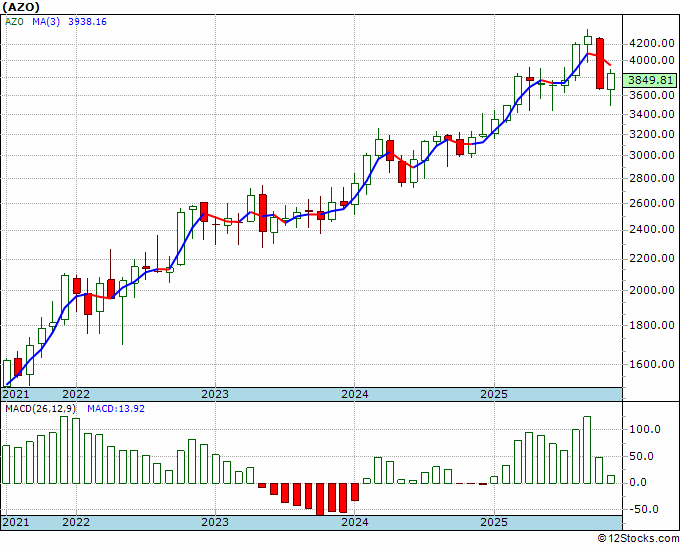Click the 2600.00 price axis label
Image resolution: width=680 pixels, height=546 pixels.
(651, 203)
